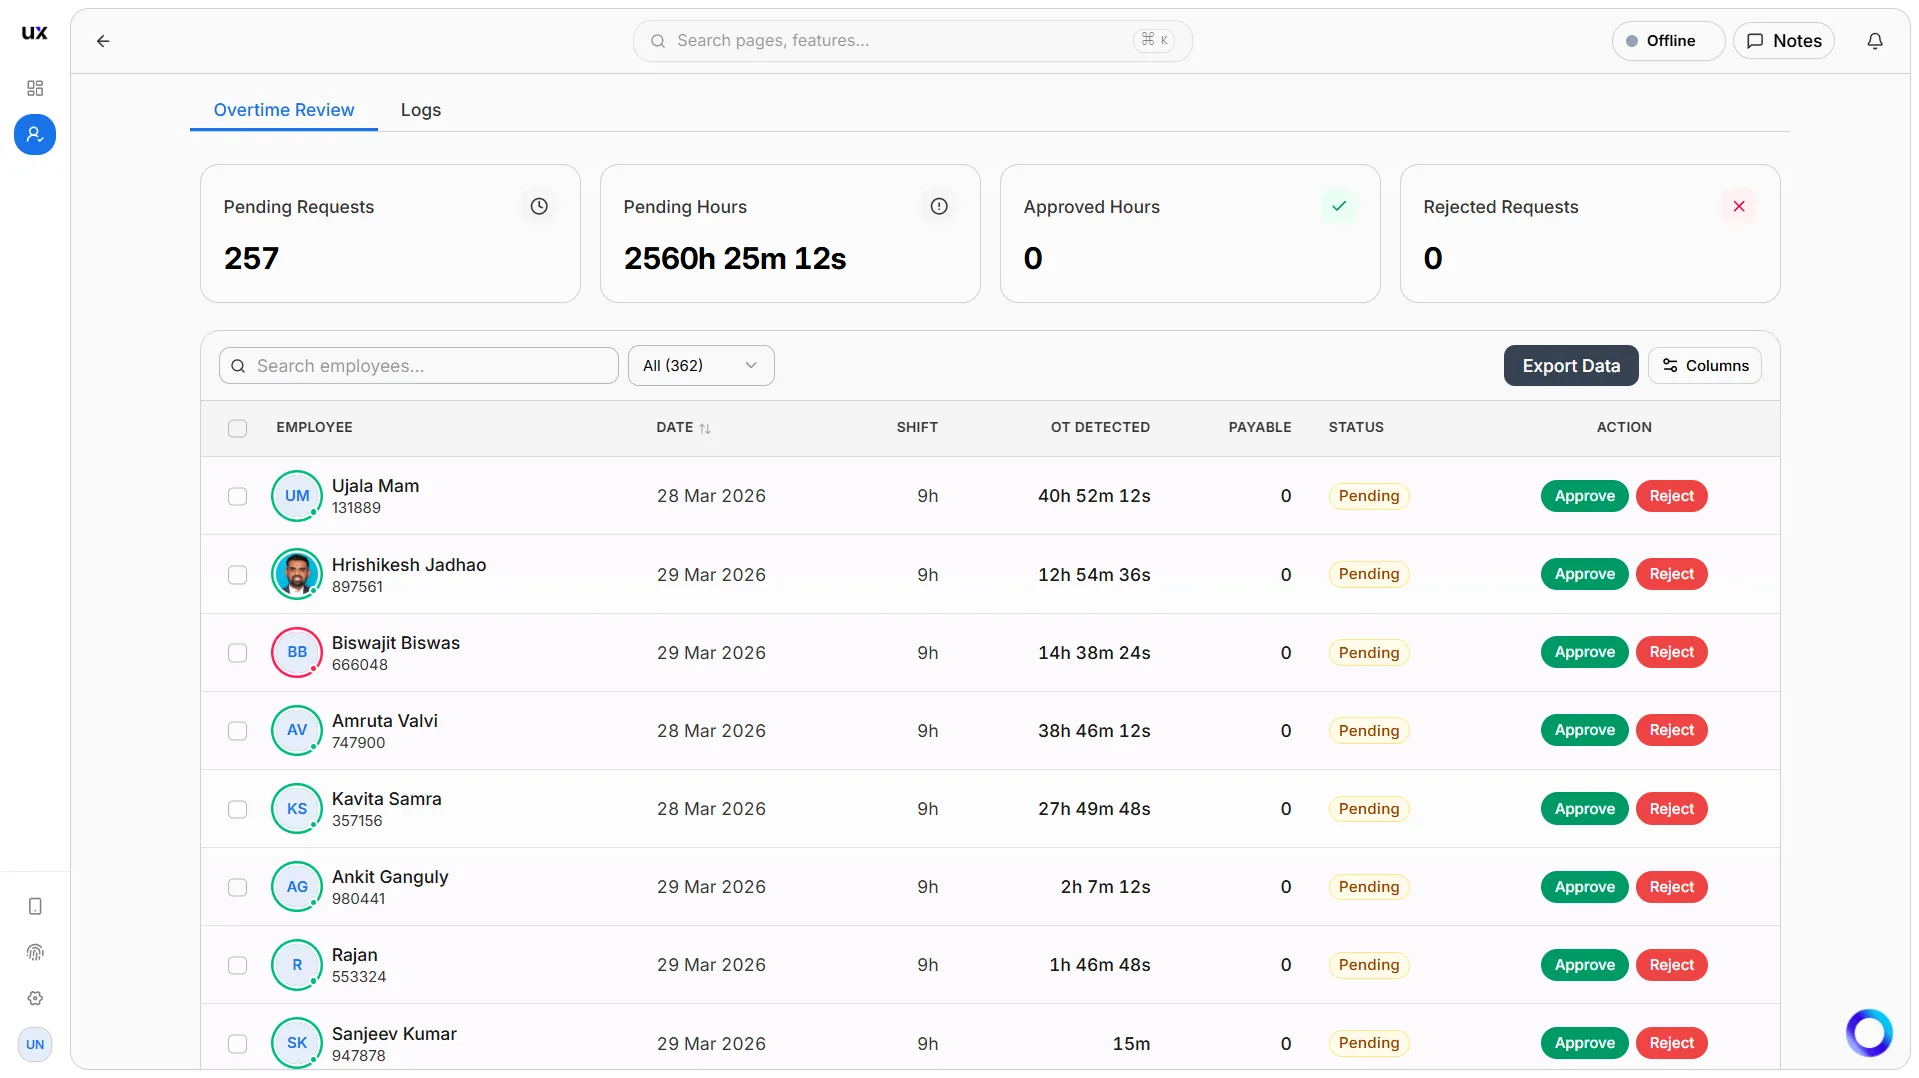Screen dimensions: 1919x1078
Task: Open the Columns selector
Action: click(x=1704, y=365)
